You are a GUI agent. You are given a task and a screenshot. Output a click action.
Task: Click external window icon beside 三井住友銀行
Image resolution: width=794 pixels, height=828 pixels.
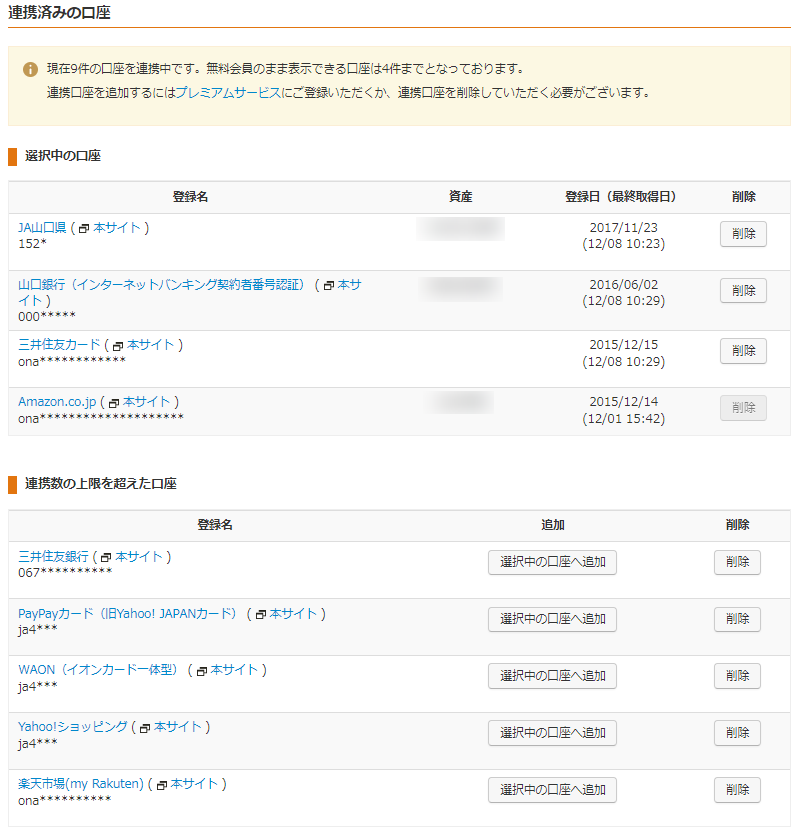pos(106,558)
